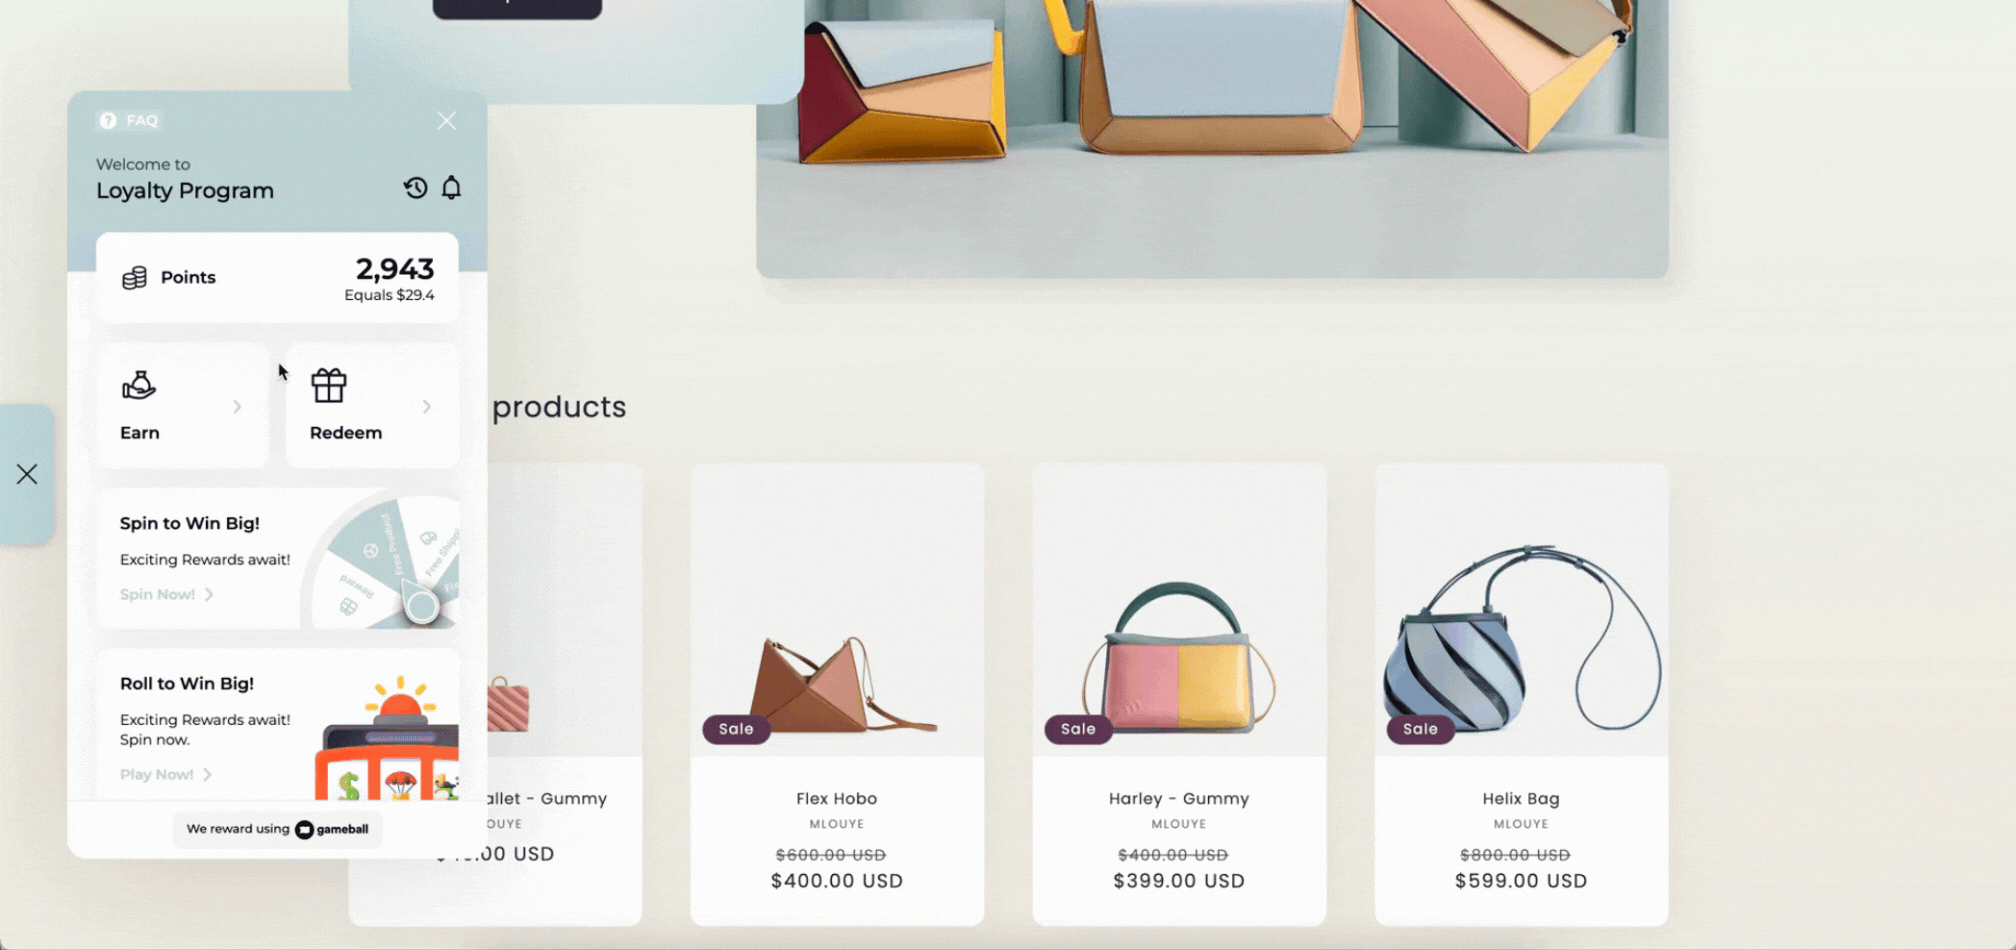This screenshot has width=2016, height=950.
Task: Click Play Now! link
Action: click(165, 774)
